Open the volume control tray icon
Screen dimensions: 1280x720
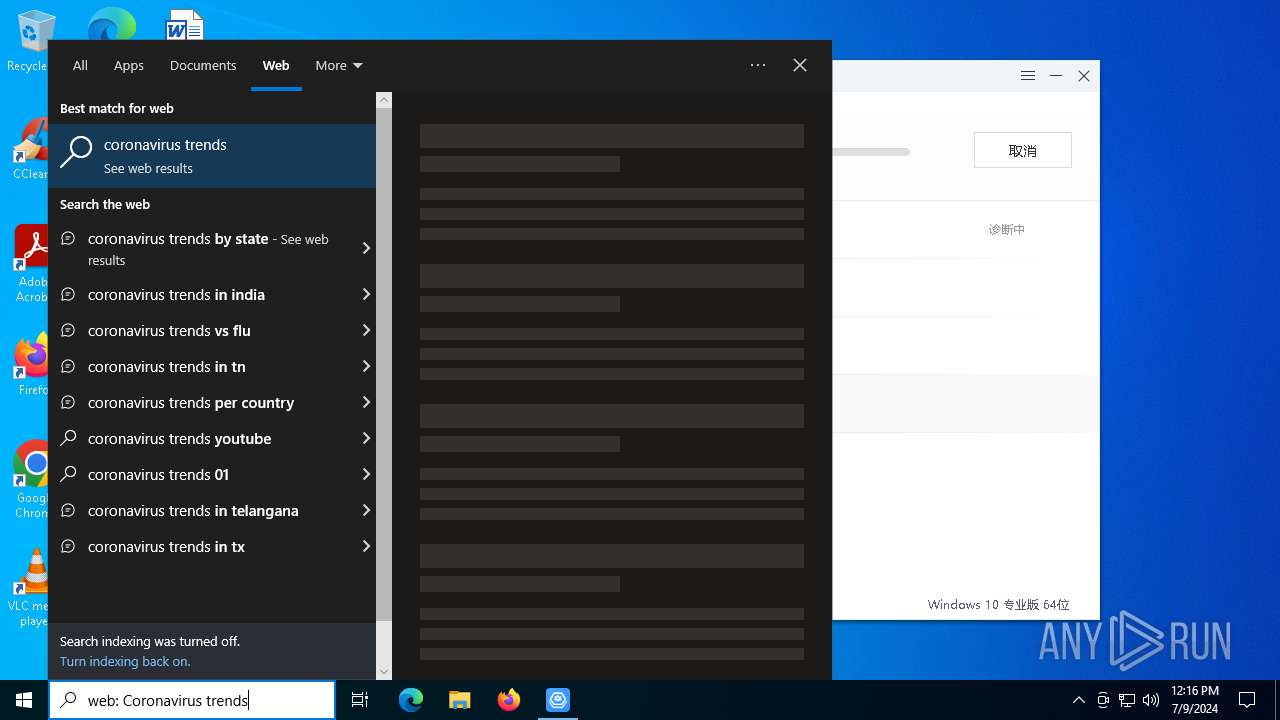(x=1151, y=700)
